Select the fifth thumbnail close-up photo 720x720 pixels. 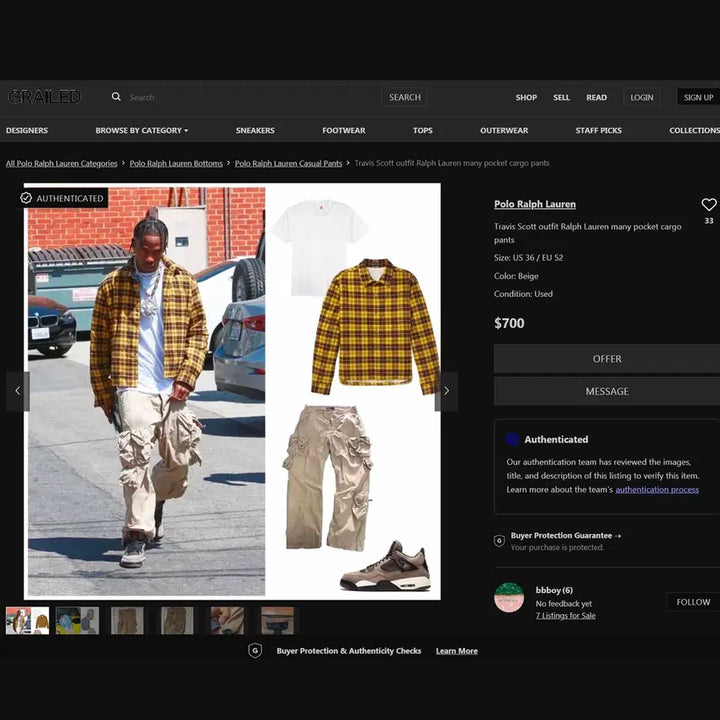tap(227, 621)
